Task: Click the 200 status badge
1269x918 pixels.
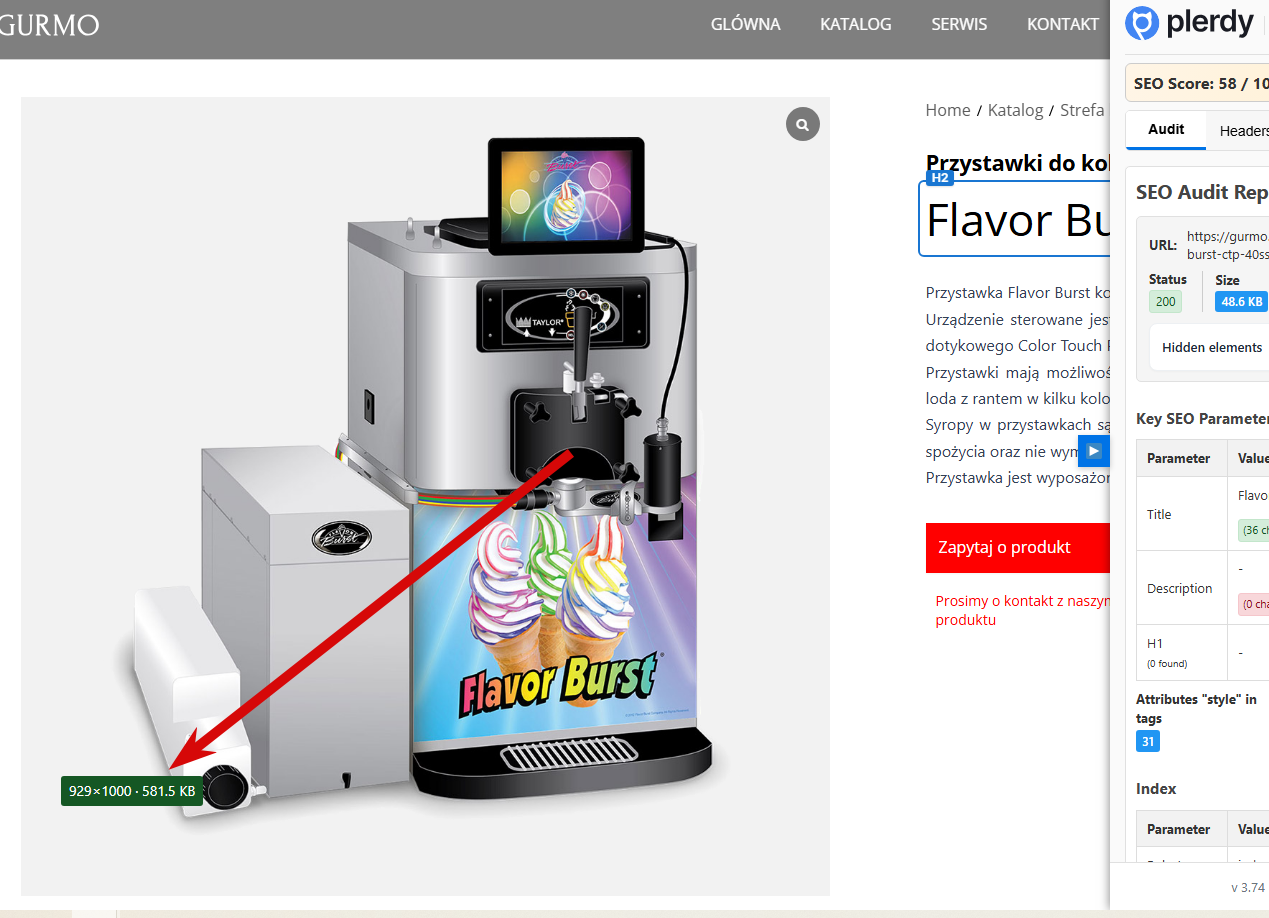Action: click(1165, 301)
